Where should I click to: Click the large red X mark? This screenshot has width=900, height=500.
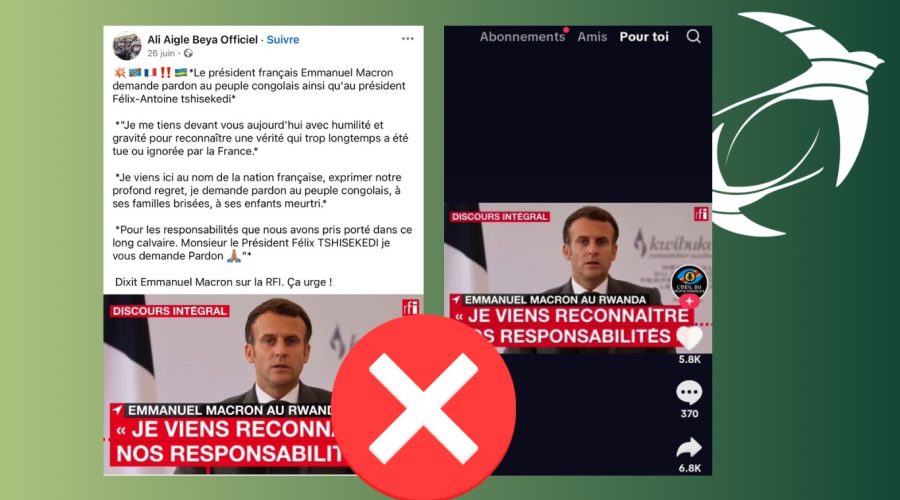[x=424, y=408]
